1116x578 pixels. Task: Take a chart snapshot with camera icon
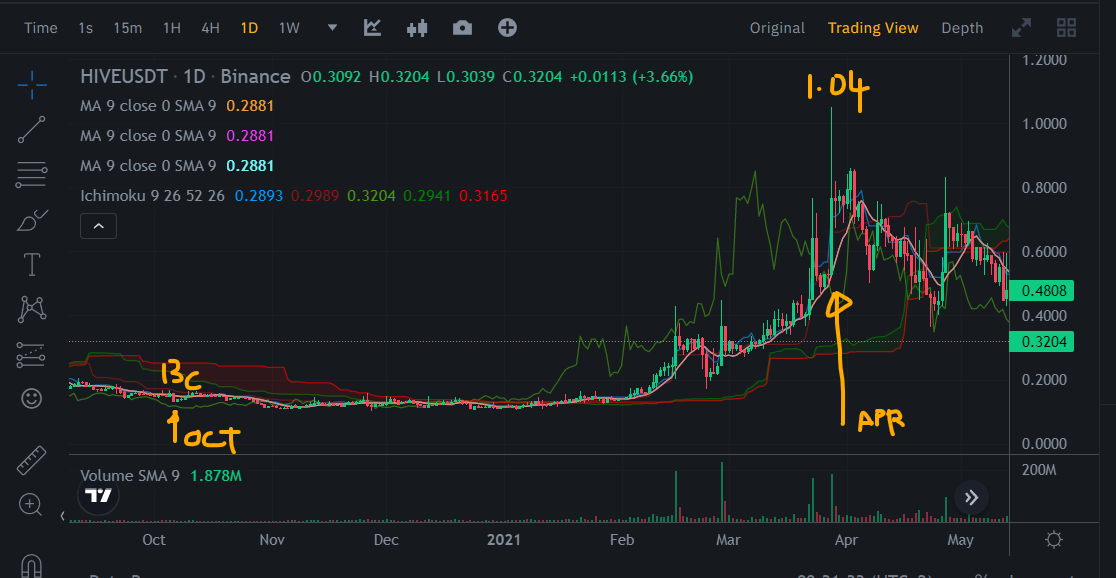click(462, 28)
